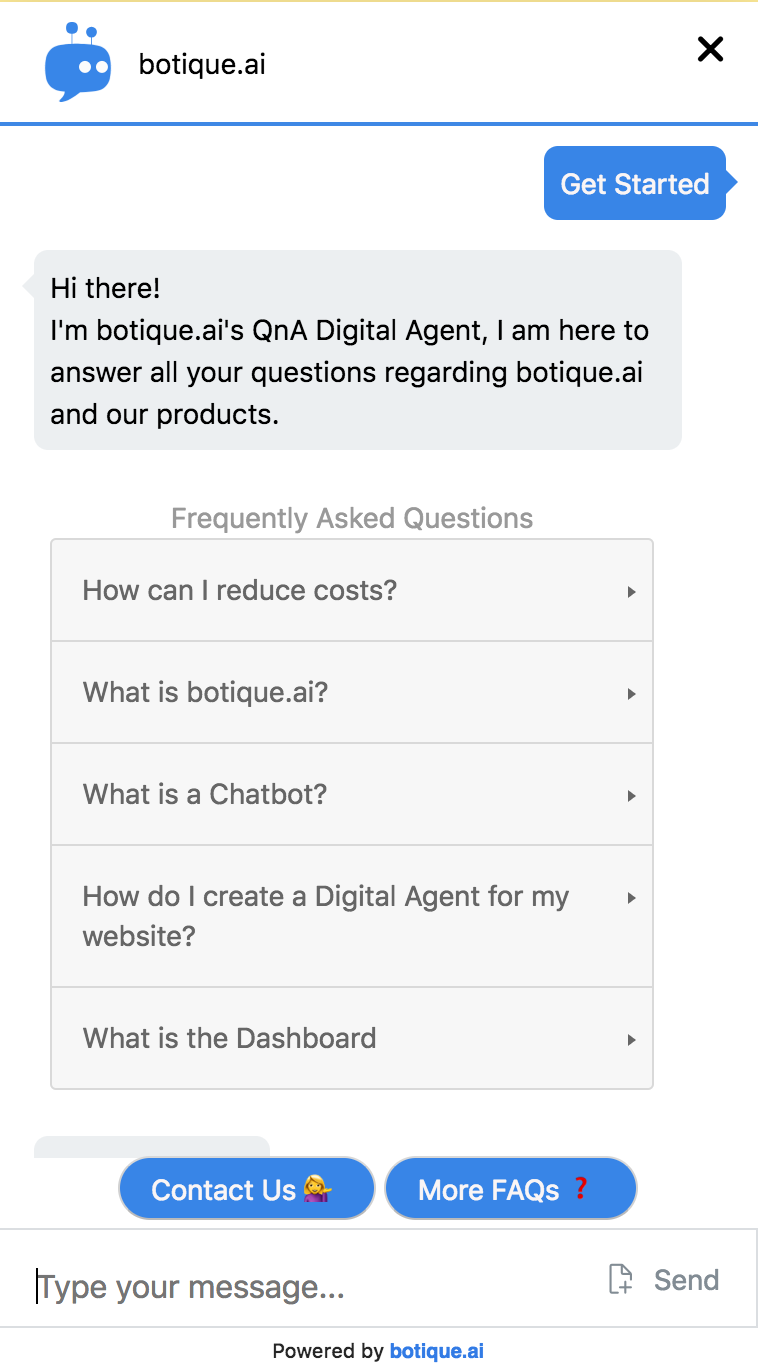
Task: Click the red question mark emoji icon
Action: coord(580,1189)
